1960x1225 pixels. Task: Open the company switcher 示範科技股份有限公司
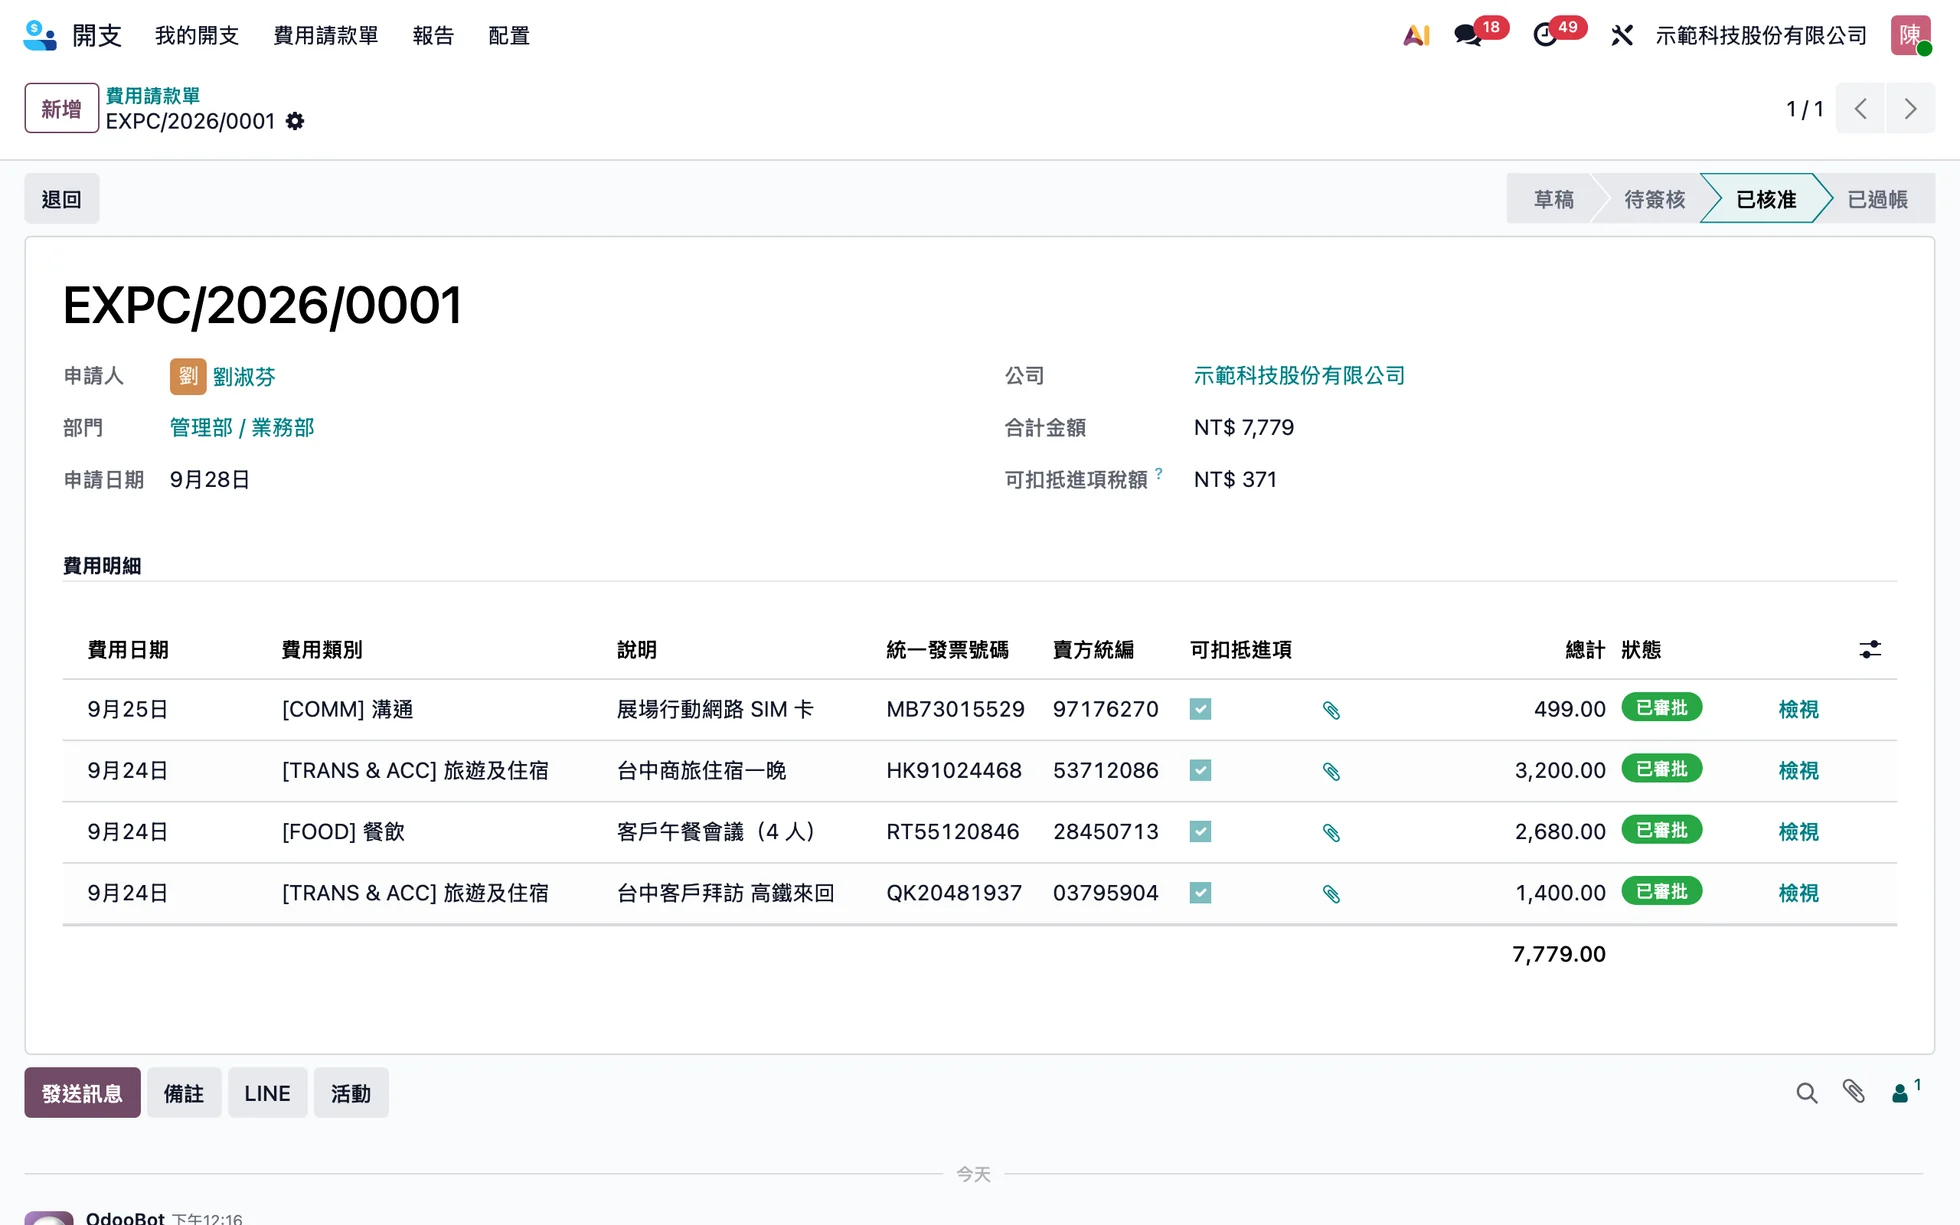(x=1761, y=35)
